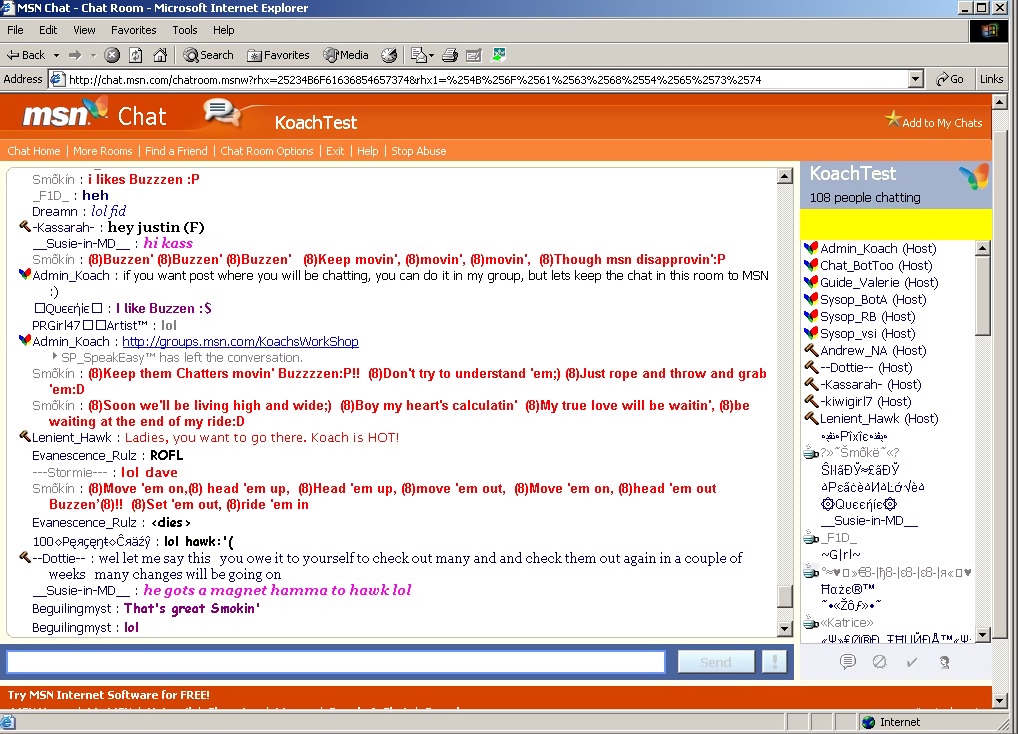Click the chat log scrollbar thumb

(x=785, y=596)
